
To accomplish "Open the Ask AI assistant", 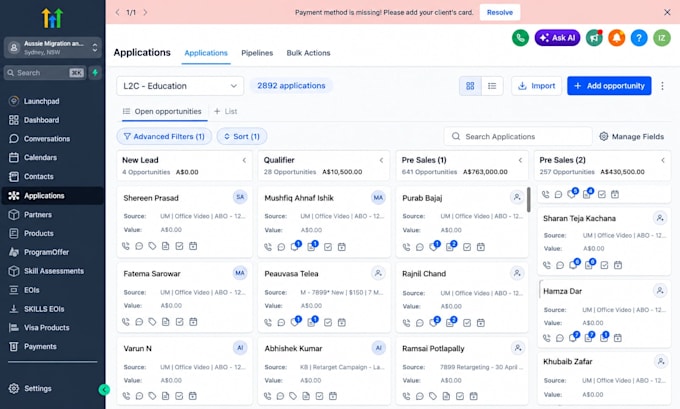I will [x=557, y=38].
